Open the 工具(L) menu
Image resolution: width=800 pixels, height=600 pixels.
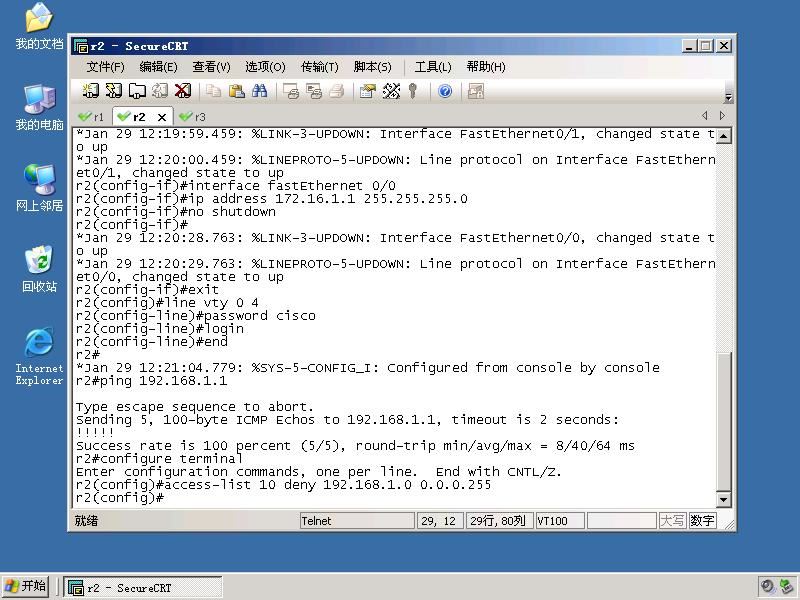433,67
